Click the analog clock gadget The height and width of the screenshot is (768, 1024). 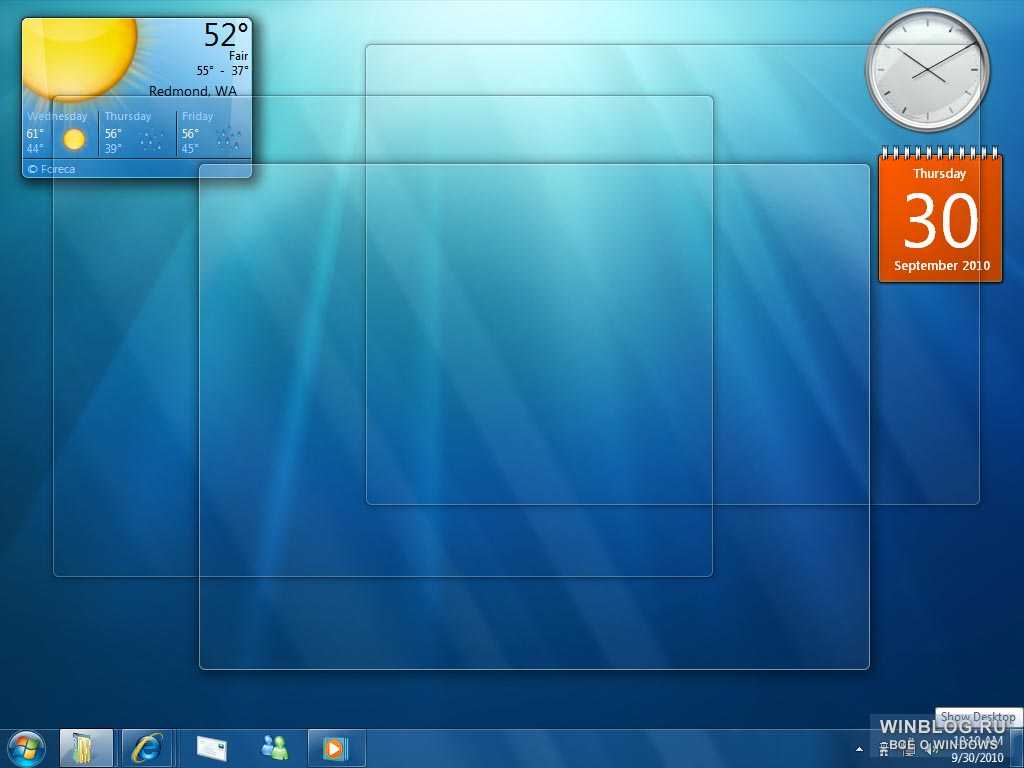pos(927,69)
